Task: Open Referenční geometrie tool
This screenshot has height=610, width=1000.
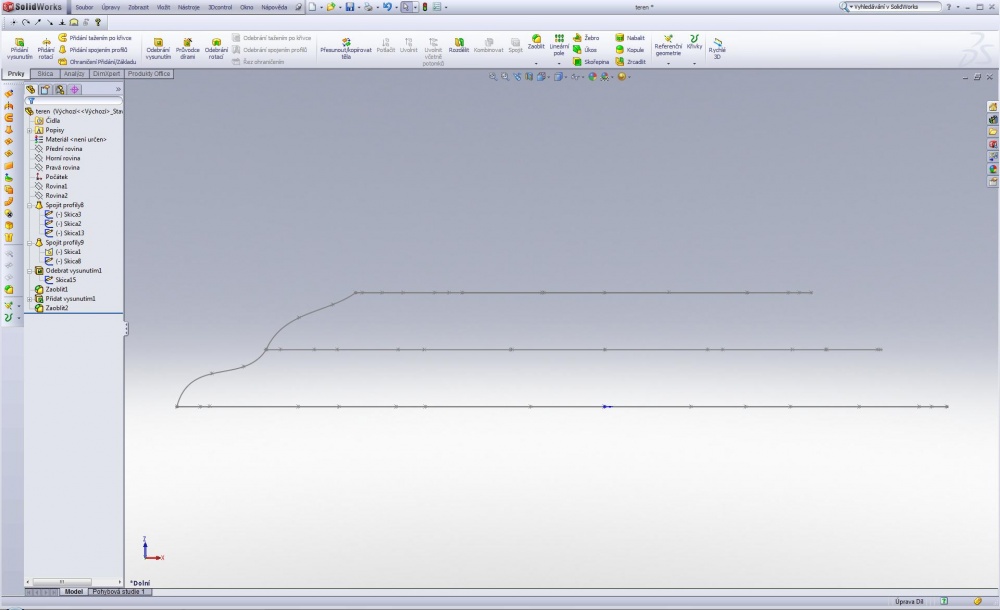Action: pyautogui.click(x=668, y=46)
